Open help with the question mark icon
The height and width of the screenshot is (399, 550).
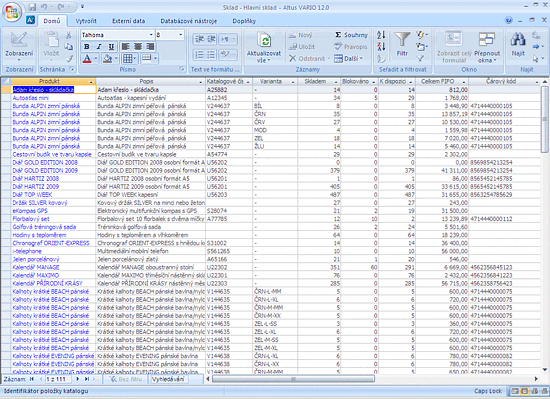(x=509, y=20)
